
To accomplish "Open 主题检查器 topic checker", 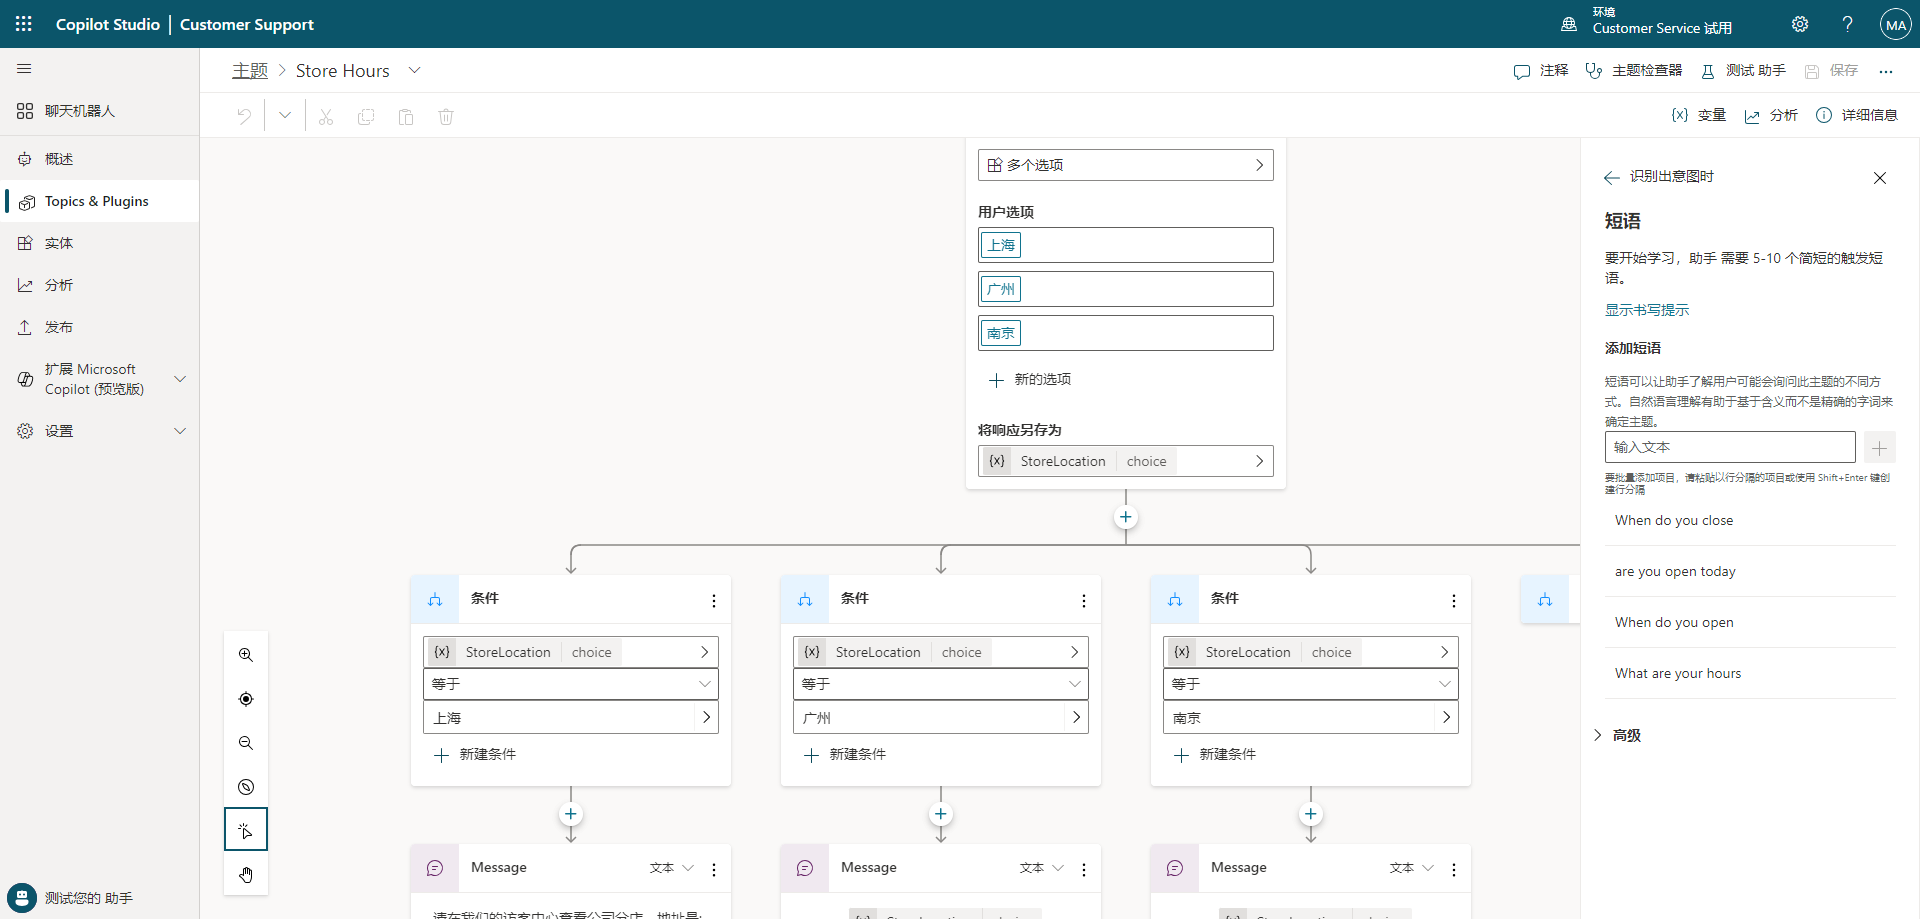I will tap(1634, 71).
